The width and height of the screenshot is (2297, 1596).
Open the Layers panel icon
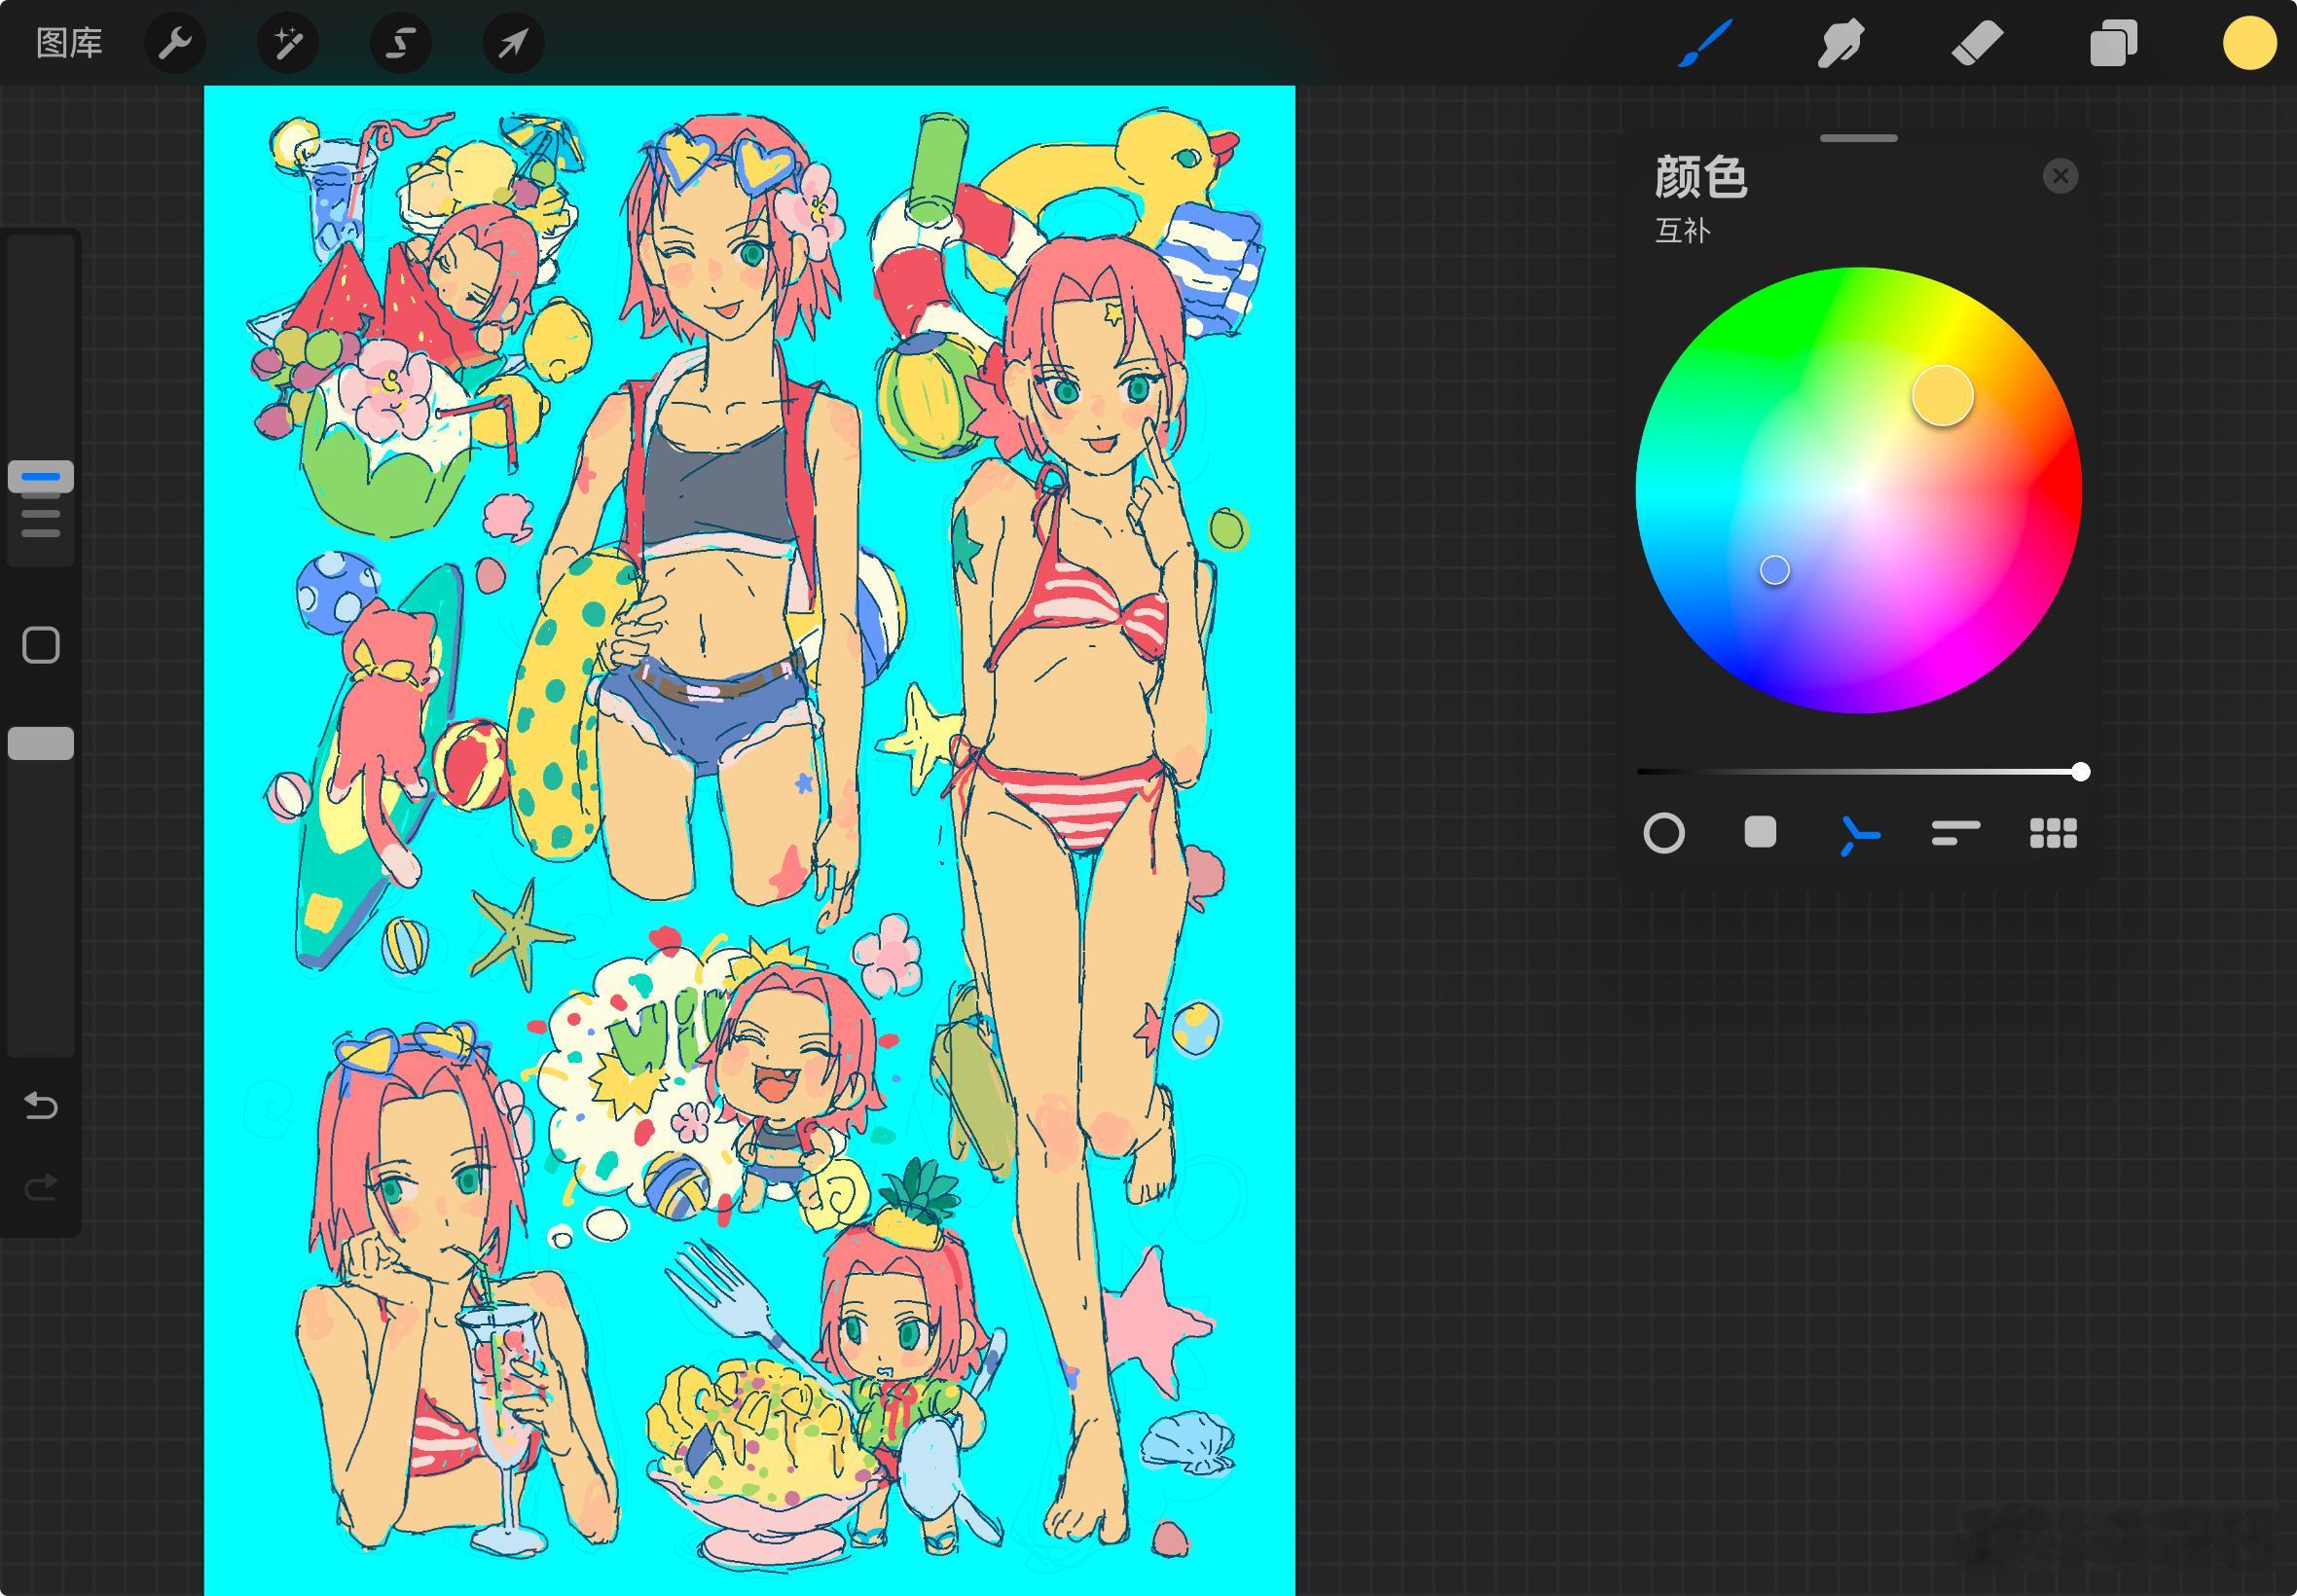click(2113, 43)
